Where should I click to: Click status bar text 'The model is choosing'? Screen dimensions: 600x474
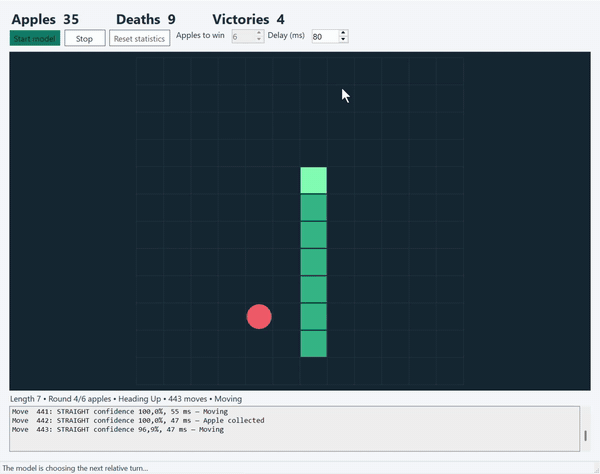point(75,468)
